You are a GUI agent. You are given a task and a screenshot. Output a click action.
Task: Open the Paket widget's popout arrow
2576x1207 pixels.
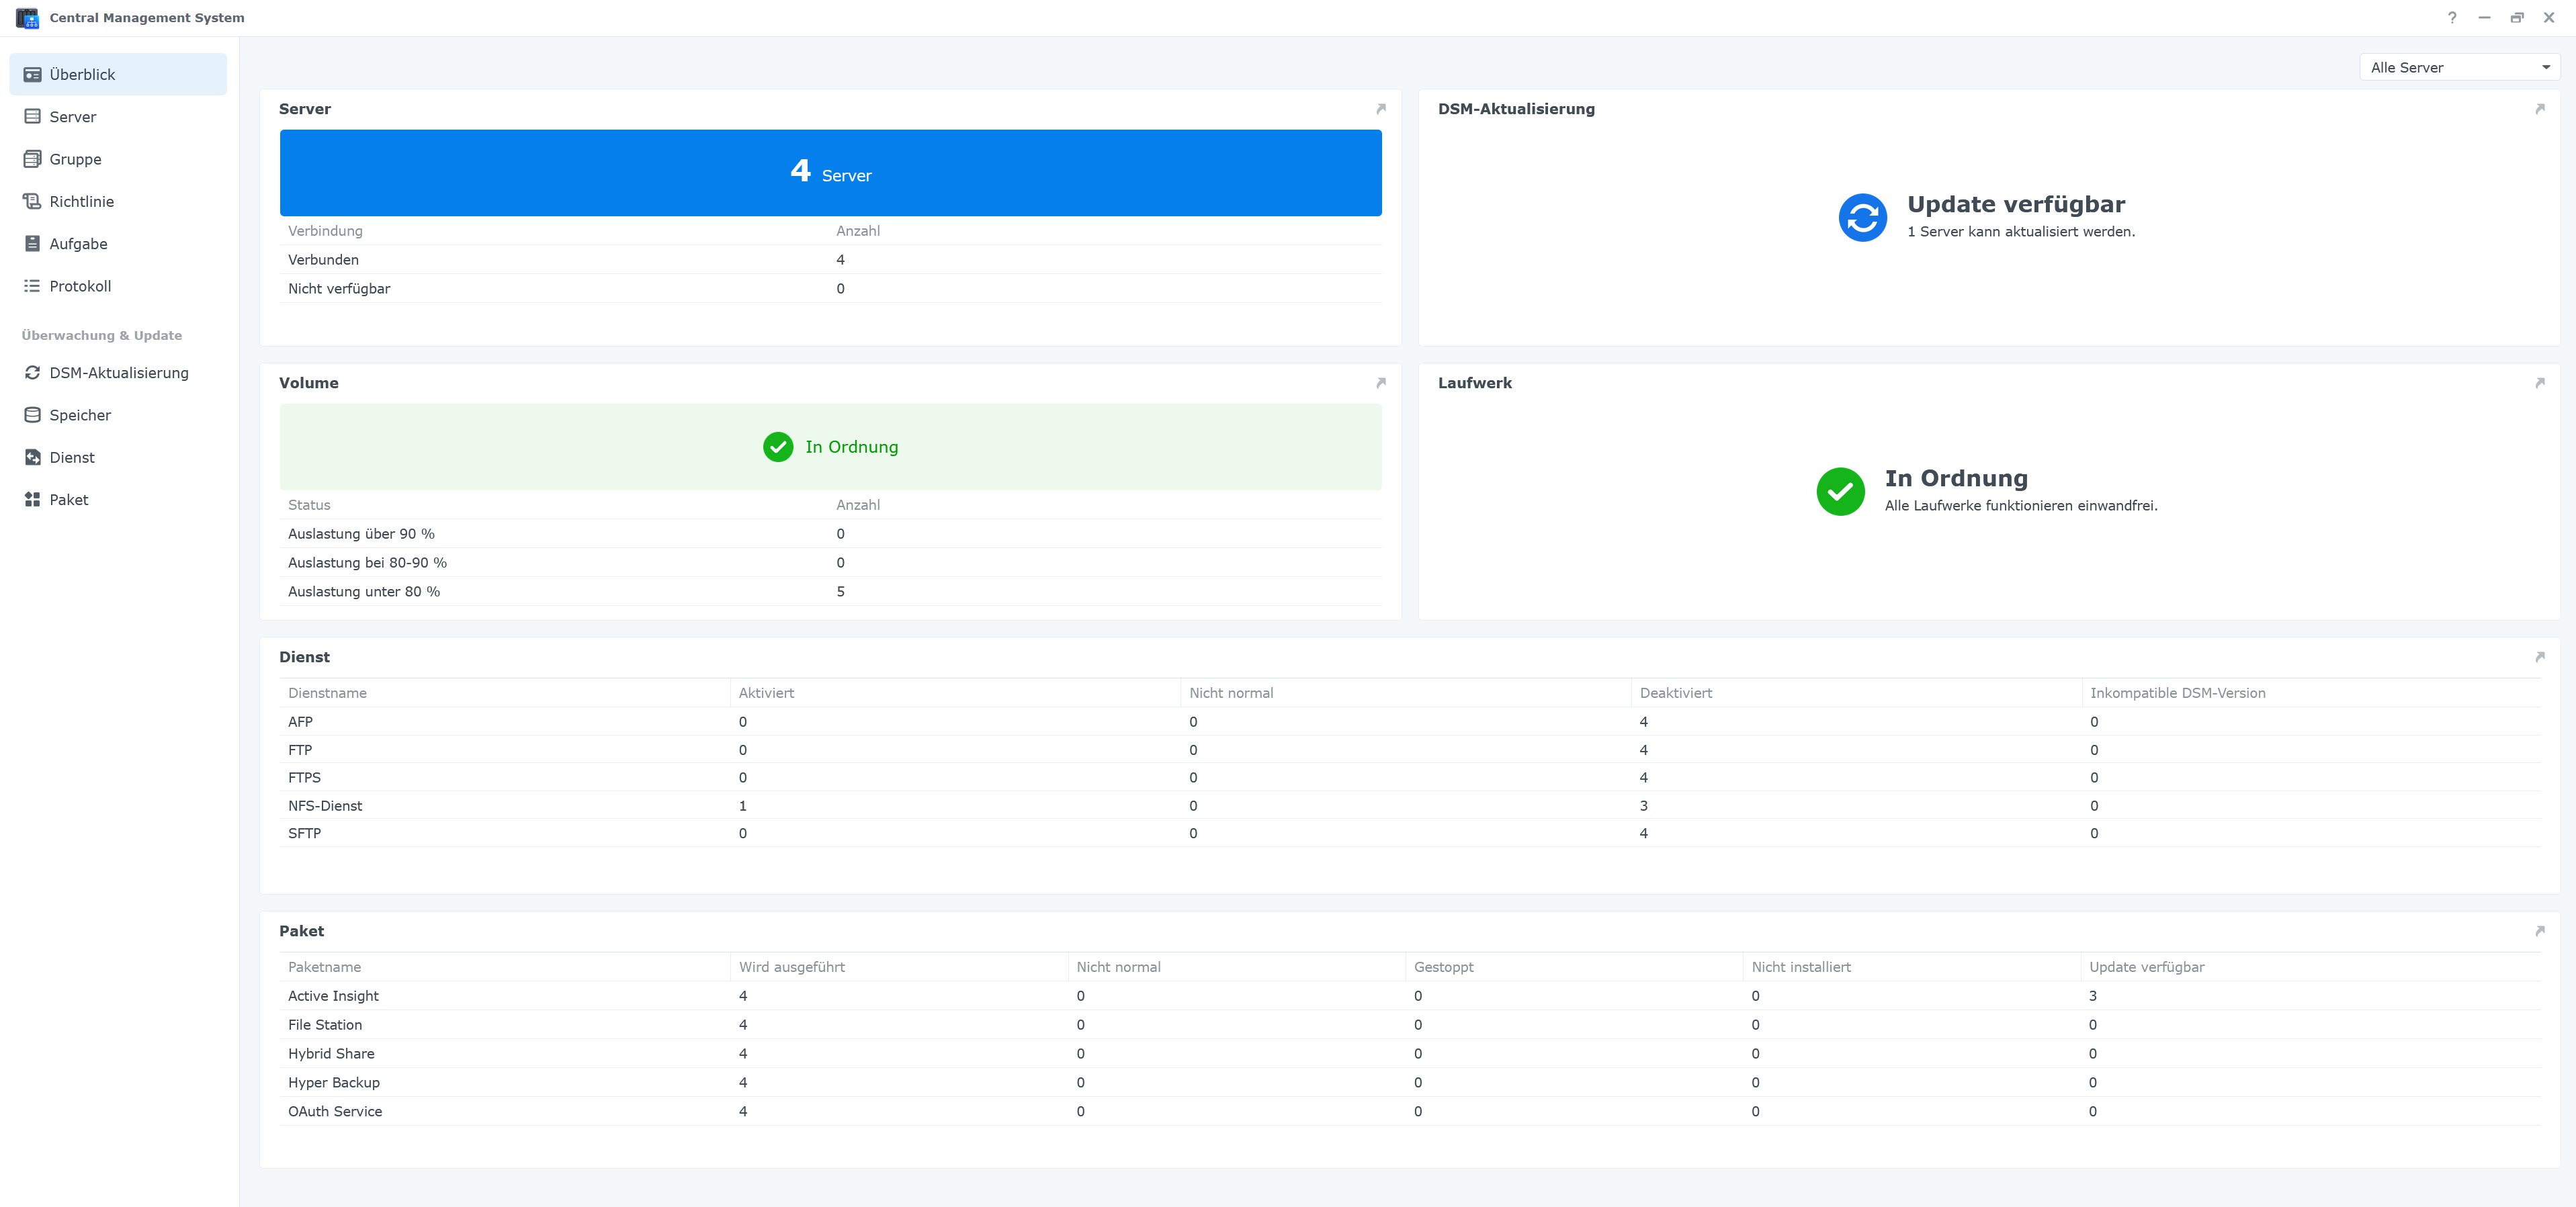pyautogui.click(x=2539, y=931)
